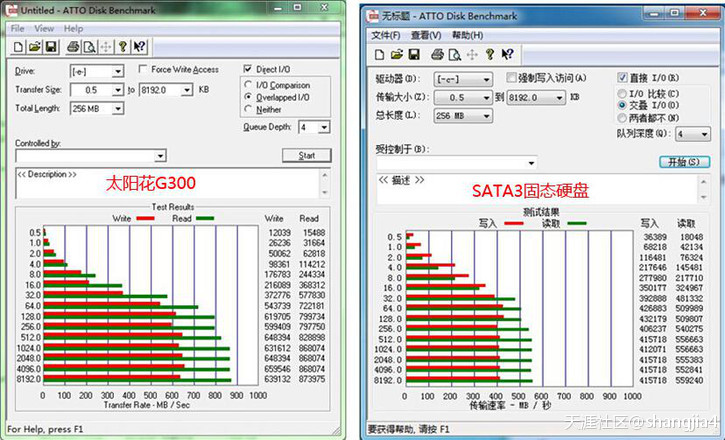This screenshot has width=725, height=440.
Task: Select Overlapped I/O radio button
Action: [248, 97]
